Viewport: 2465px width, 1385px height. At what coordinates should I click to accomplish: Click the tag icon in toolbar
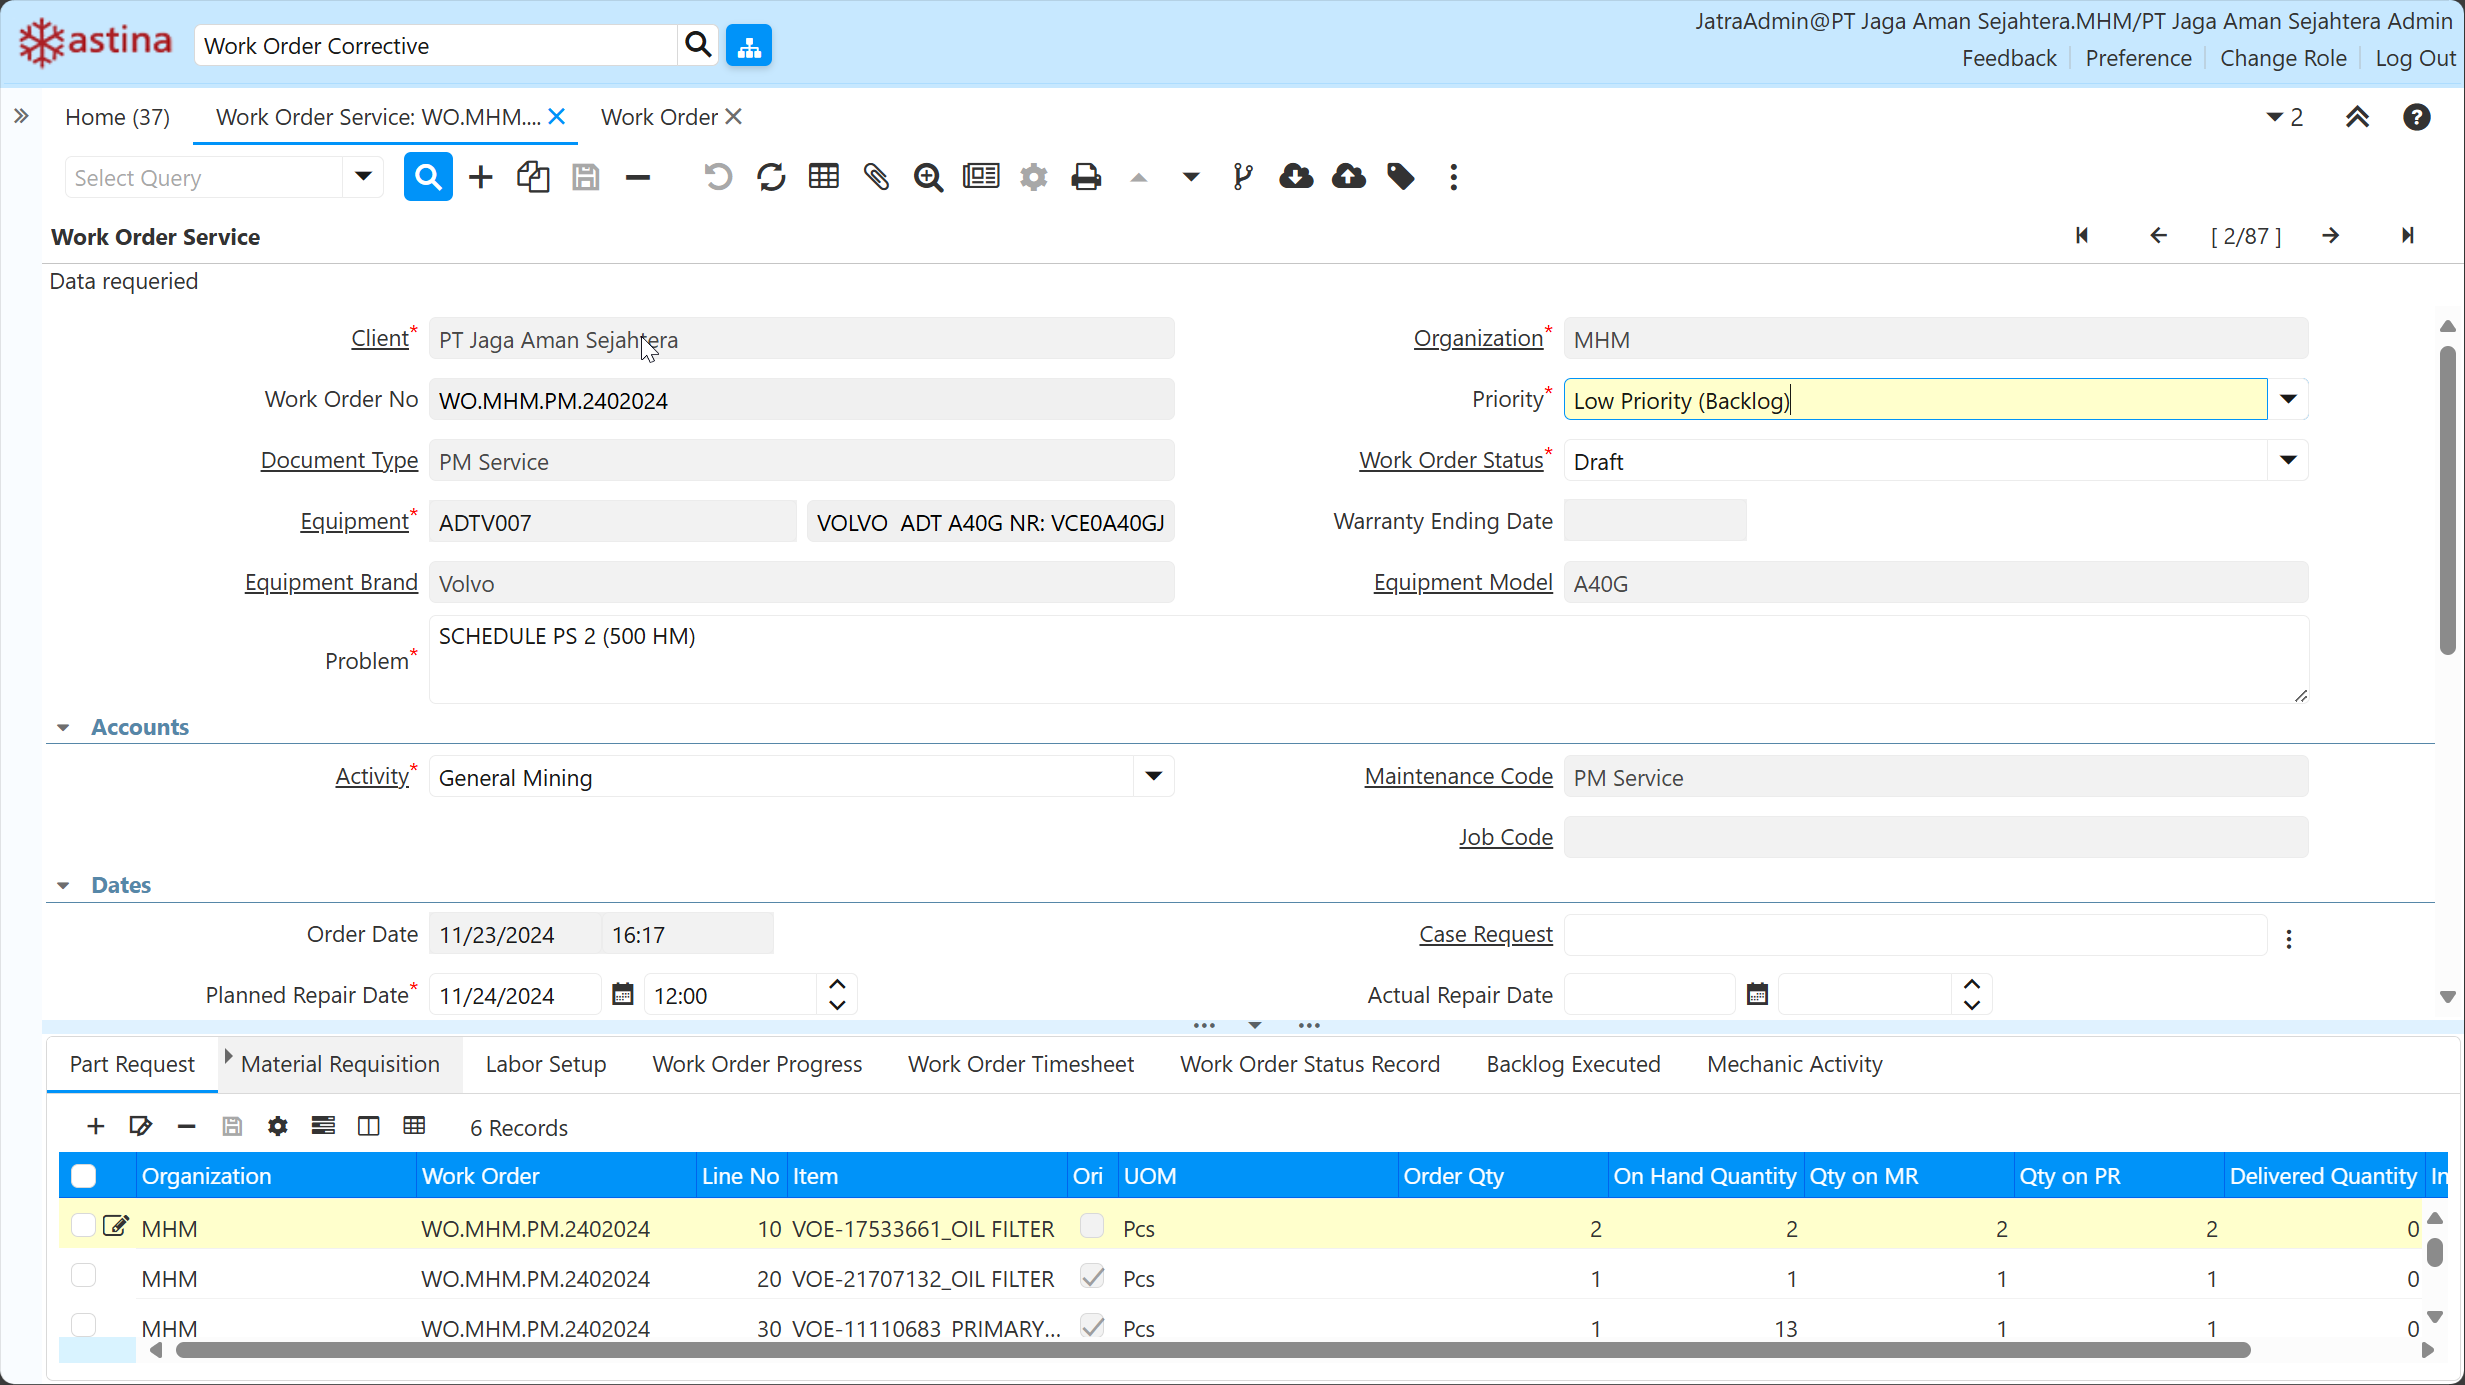tap(1401, 177)
